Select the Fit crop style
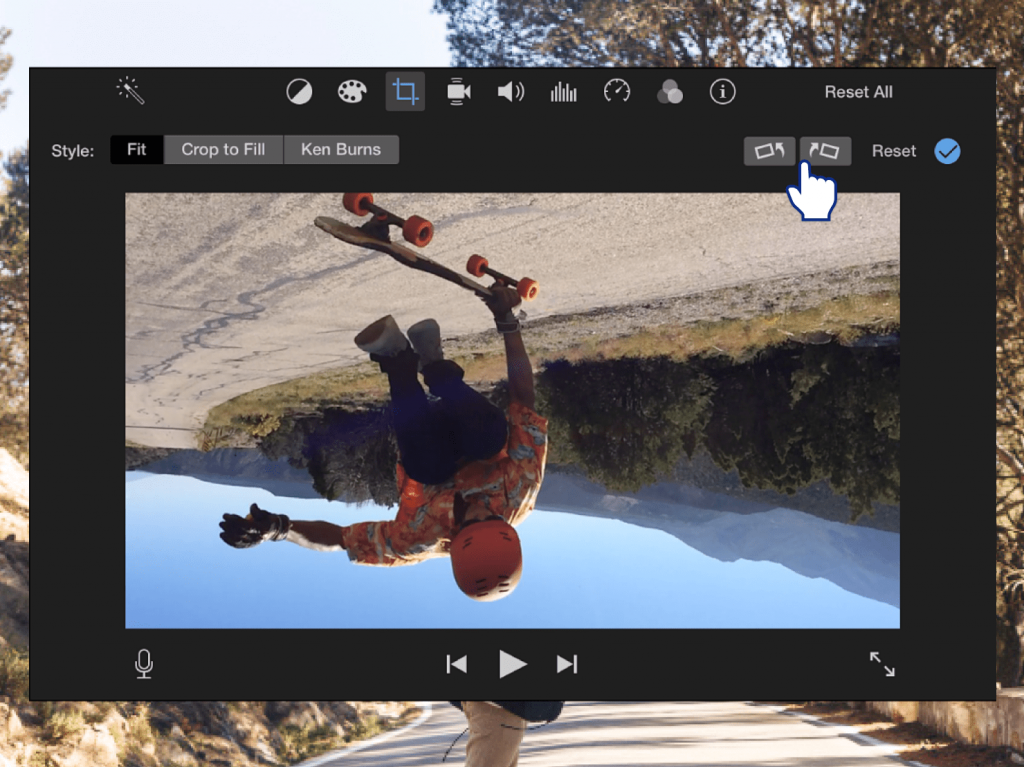The width and height of the screenshot is (1024, 767). [137, 150]
